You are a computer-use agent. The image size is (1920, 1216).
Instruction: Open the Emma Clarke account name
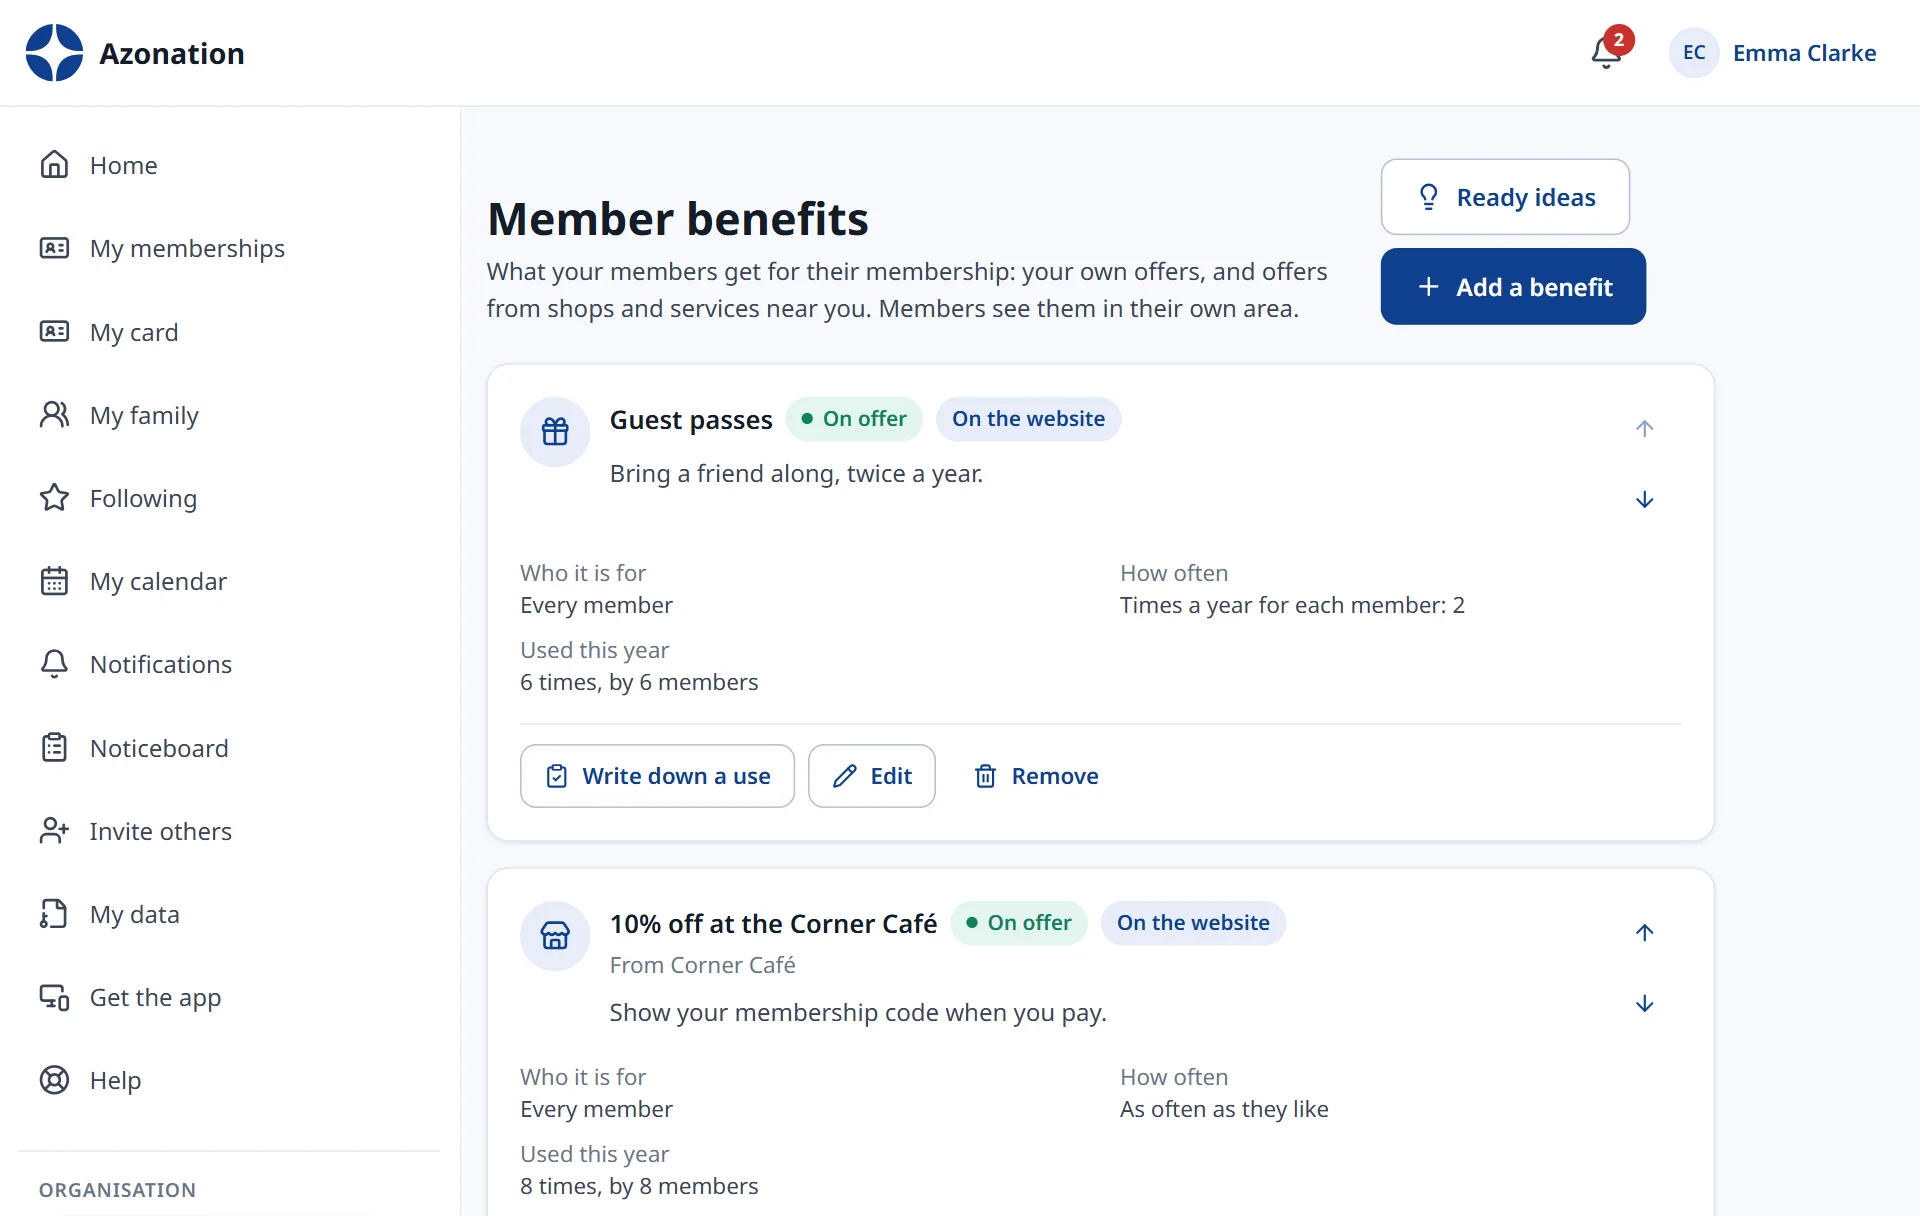1804,53
